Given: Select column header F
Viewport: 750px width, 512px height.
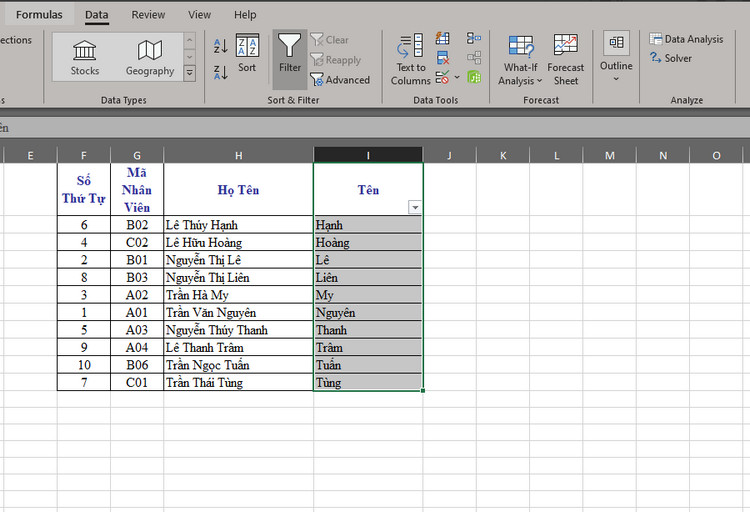Looking at the screenshot, I should click(84, 156).
